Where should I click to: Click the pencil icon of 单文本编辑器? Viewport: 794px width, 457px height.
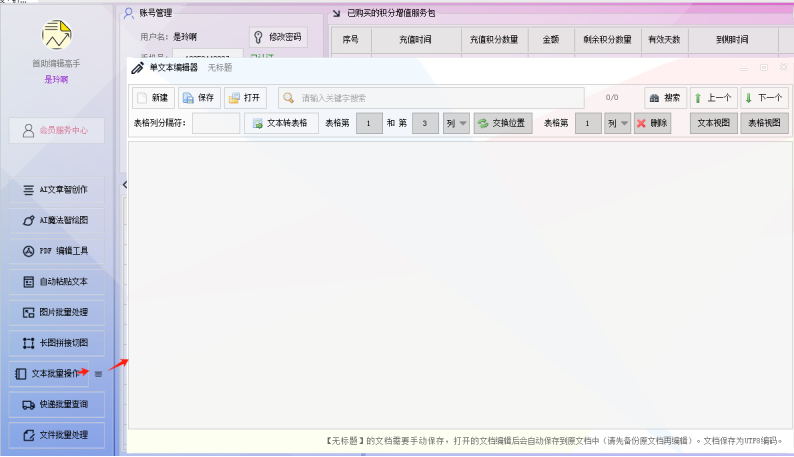137,68
